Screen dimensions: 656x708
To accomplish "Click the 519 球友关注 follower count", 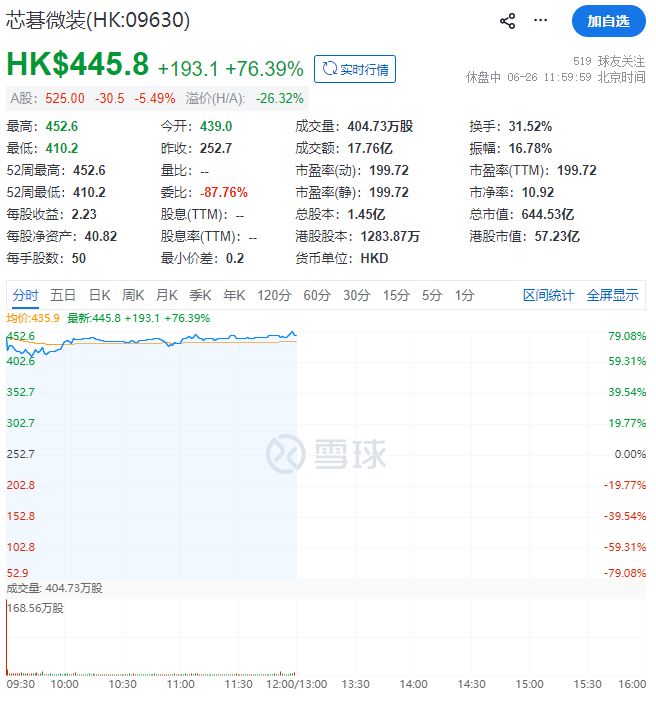I will click(x=609, y=61).
